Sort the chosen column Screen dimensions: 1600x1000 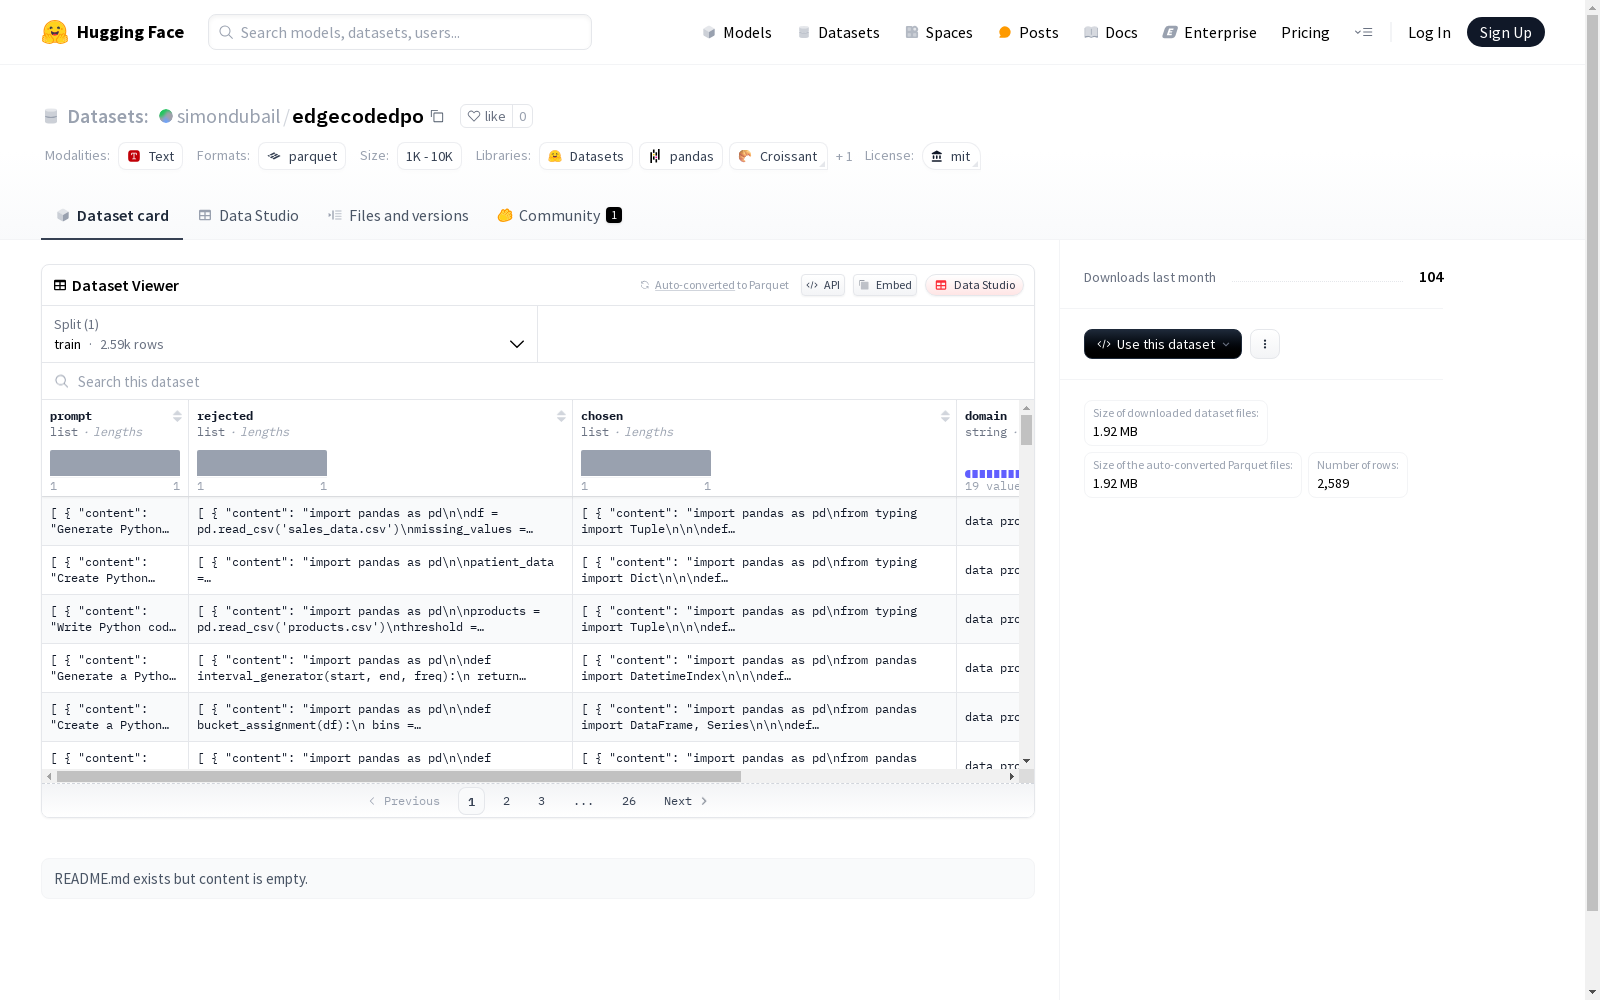[x=945, y=416]
